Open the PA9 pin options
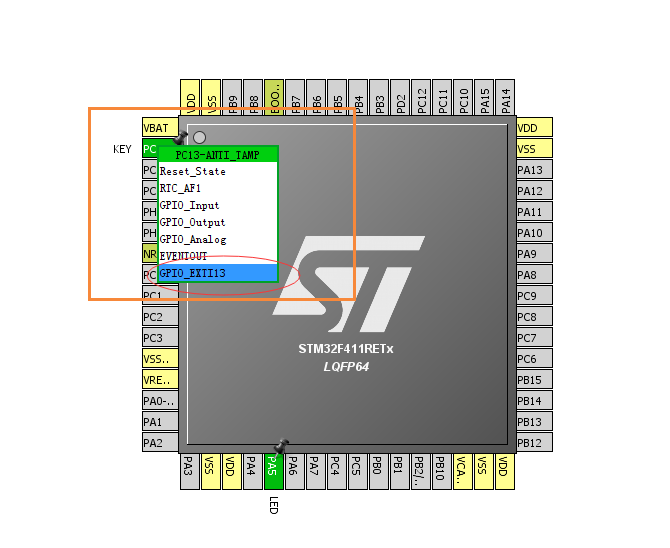Screen dimensions: 670x548 535,254
